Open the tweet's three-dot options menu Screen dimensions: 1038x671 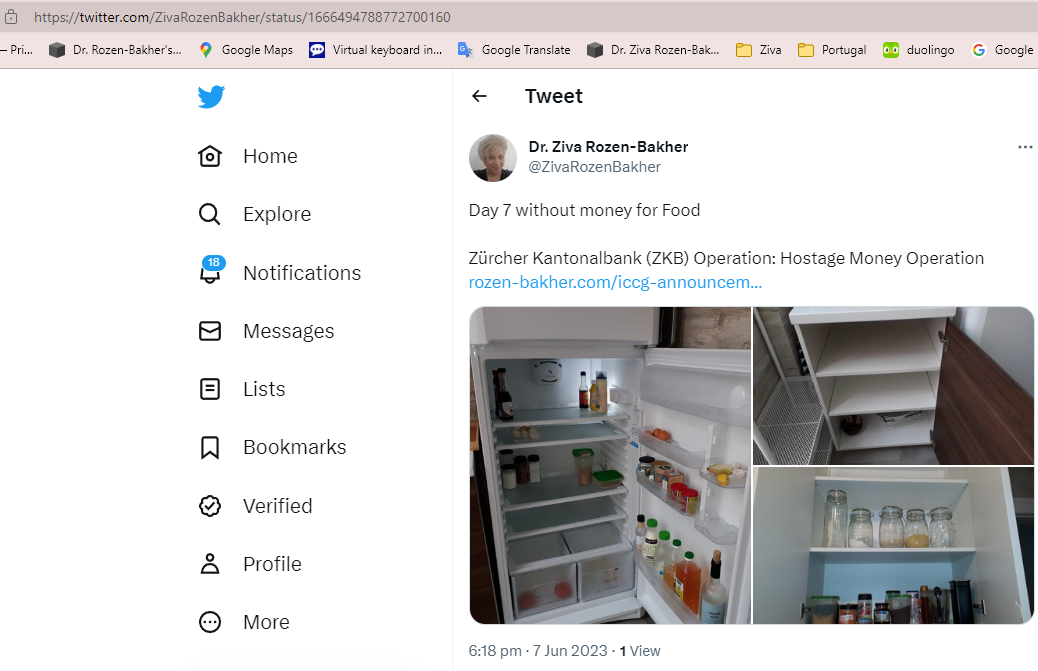point(1025,147)
